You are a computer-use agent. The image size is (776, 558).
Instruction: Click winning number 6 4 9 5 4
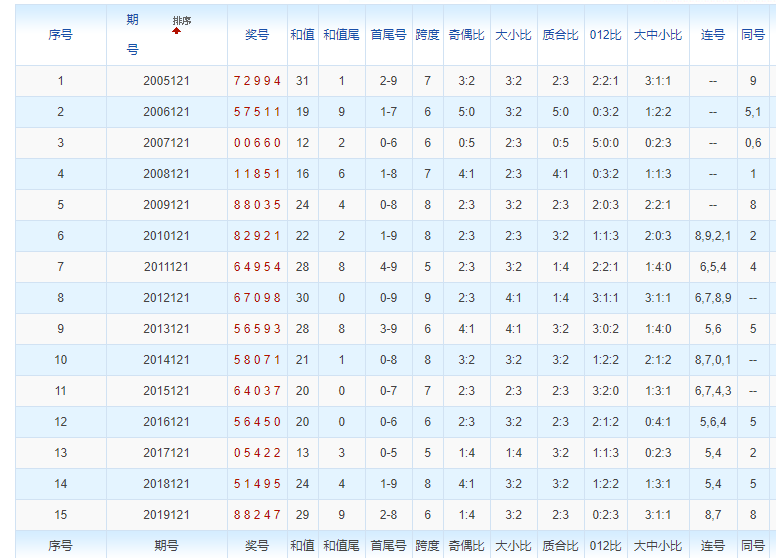[x=257, y=267]
